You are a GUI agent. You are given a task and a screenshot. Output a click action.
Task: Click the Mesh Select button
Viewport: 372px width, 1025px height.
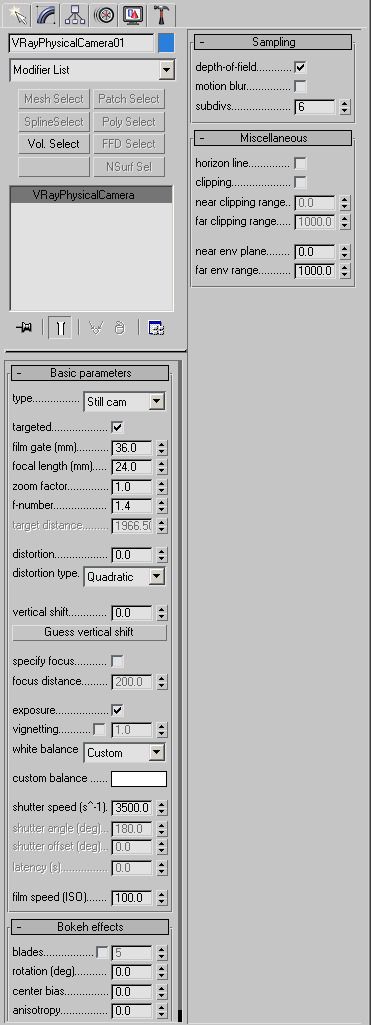pos(54,99)
